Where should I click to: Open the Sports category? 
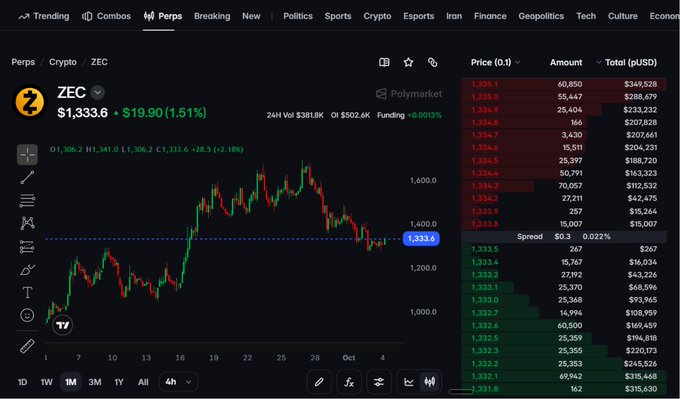coord(338,16)
